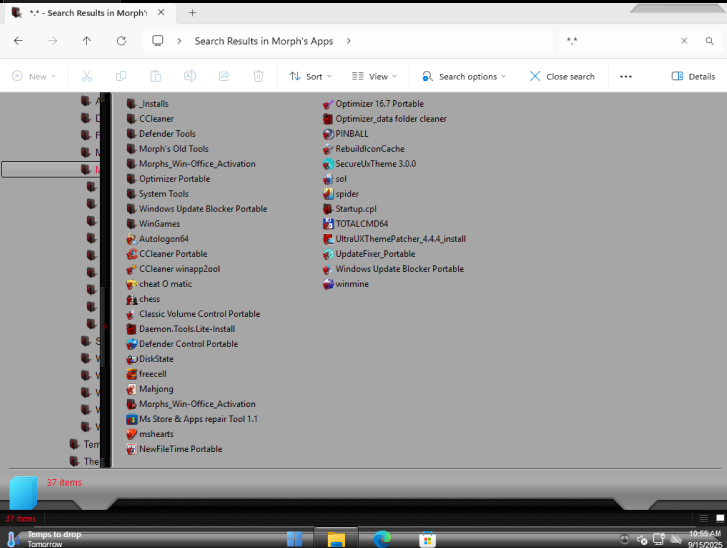This screenshot has height=548, width=727.
Task: Select the Mahjong game
Action: [150, 389]
